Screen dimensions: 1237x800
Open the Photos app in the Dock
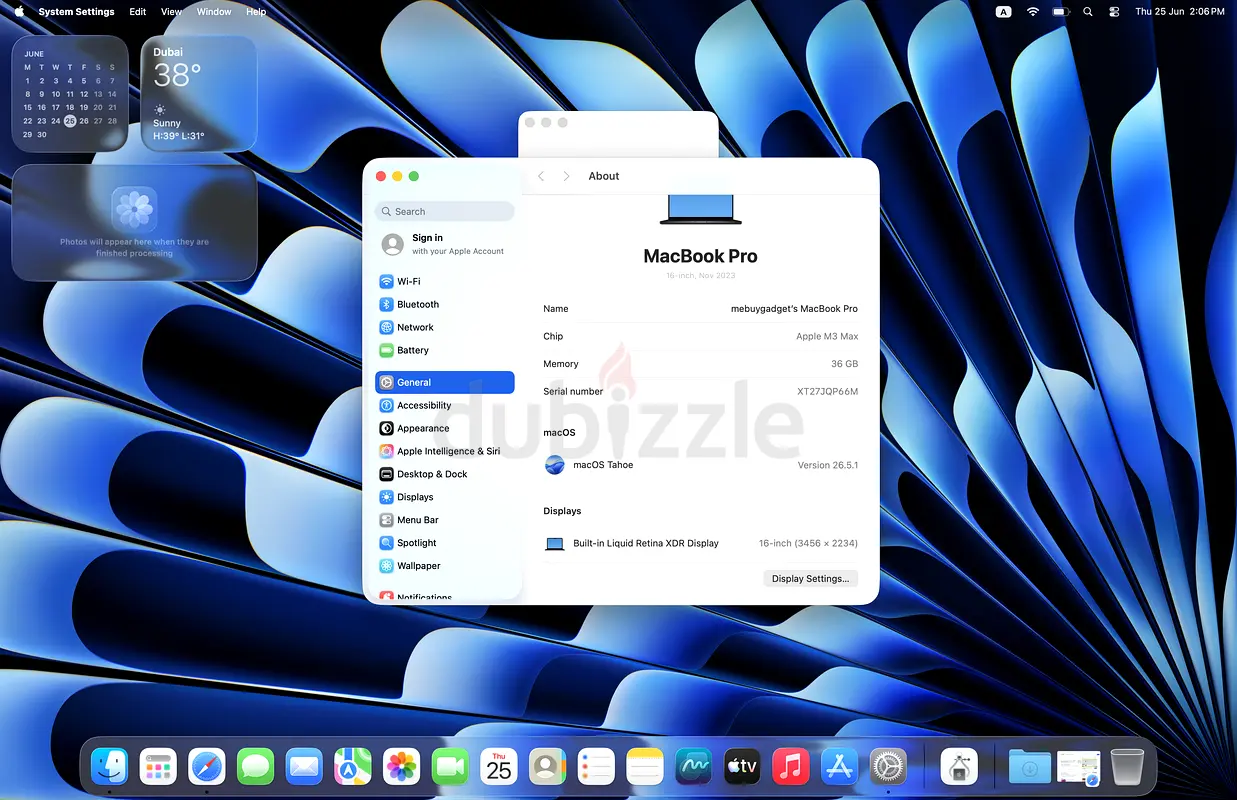(x=402, y=767)
